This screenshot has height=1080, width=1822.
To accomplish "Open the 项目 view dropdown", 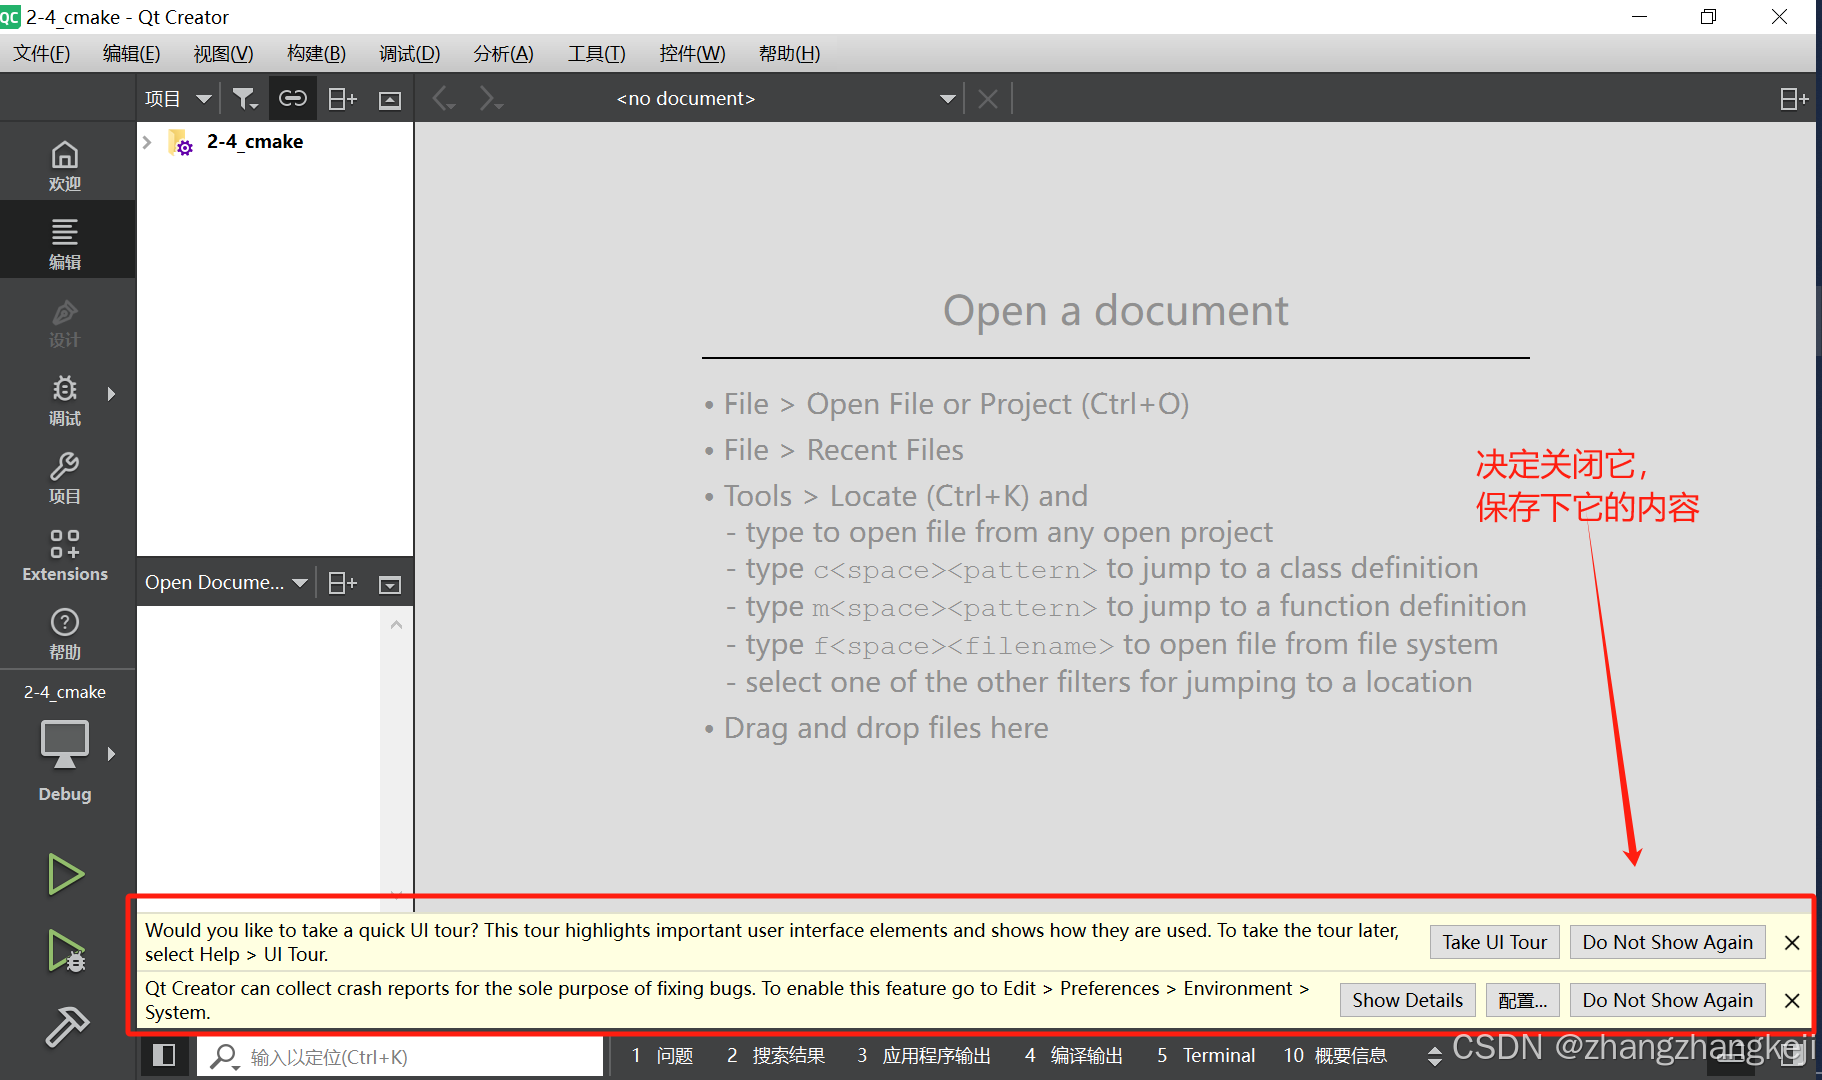I will [178, 98].
